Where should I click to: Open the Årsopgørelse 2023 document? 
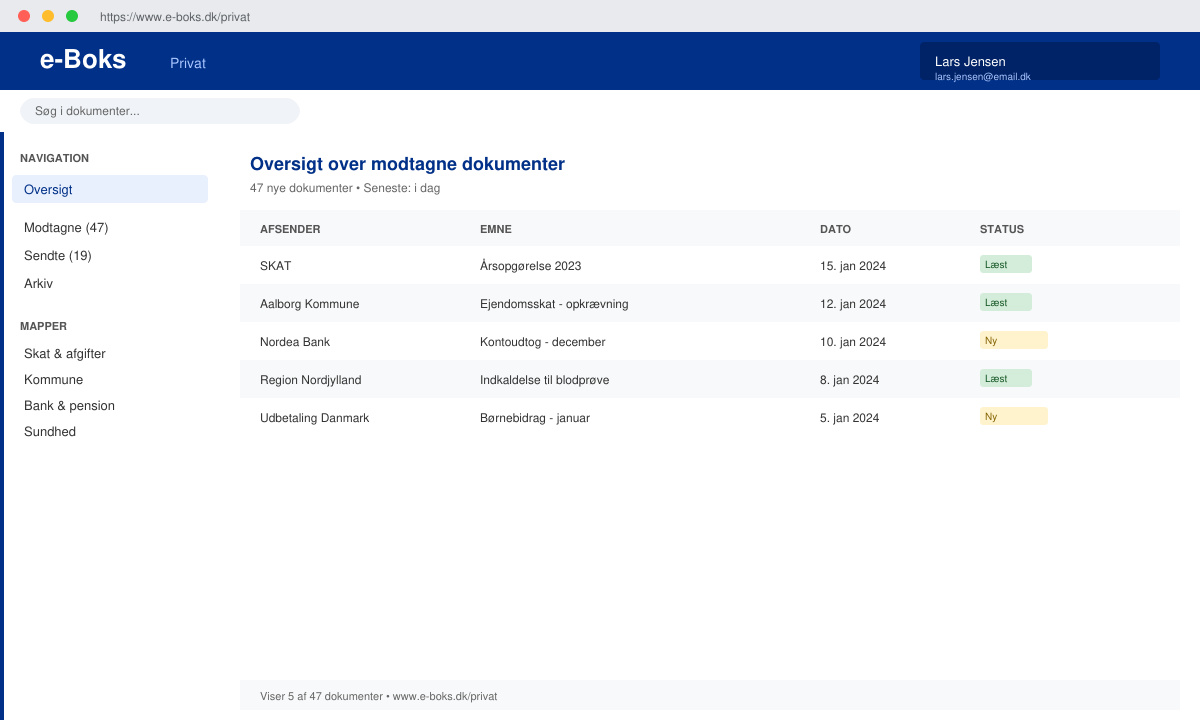coord(531,266)
